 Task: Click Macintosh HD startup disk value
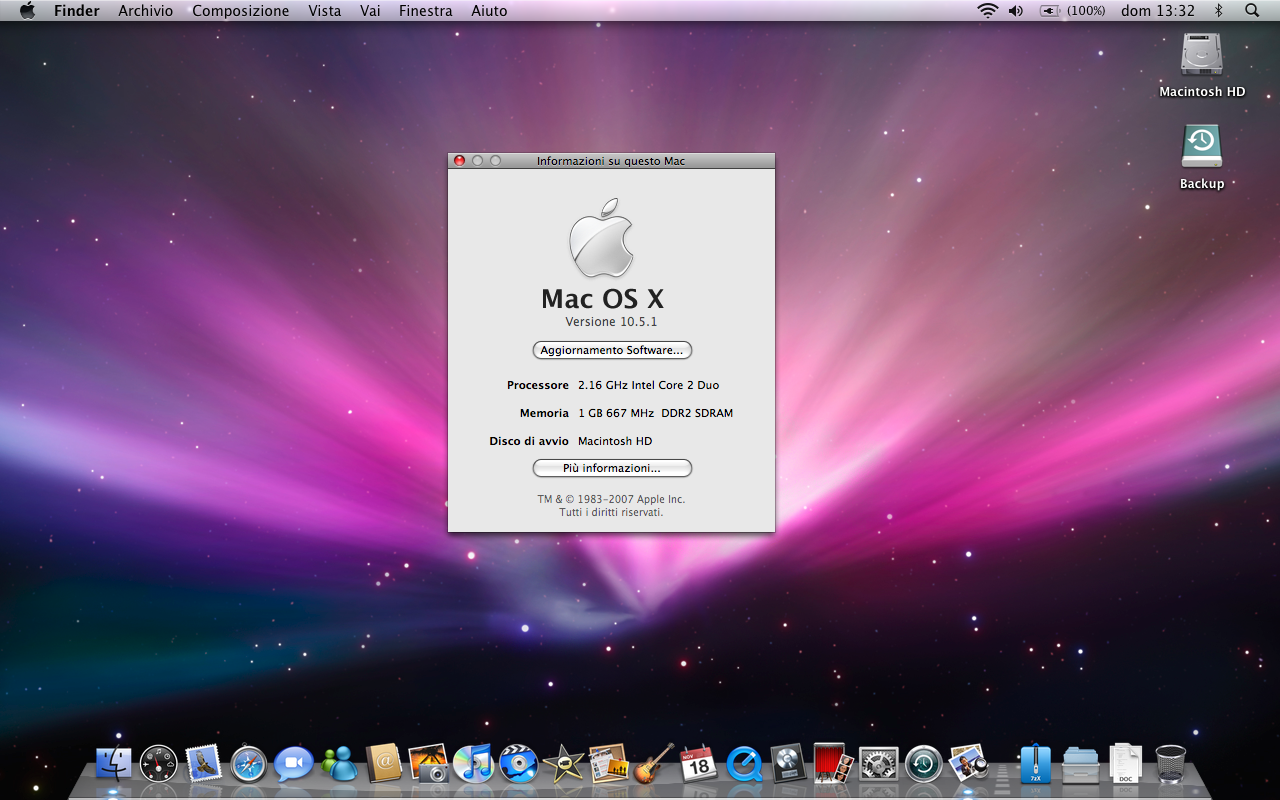pos(615,441)
